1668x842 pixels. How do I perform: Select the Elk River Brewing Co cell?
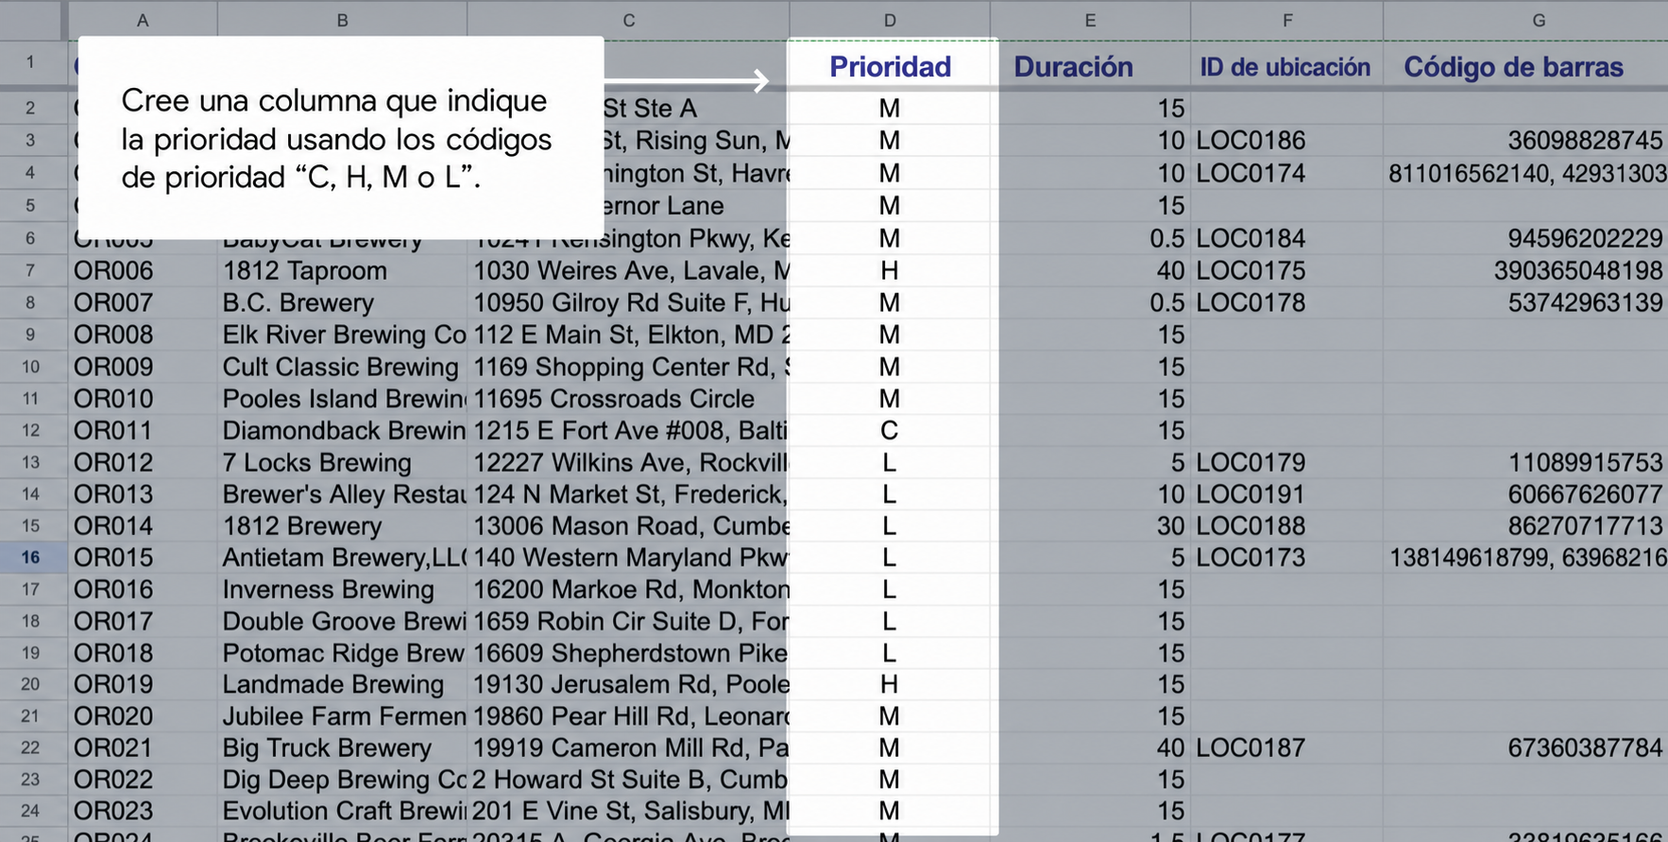point(342,334)
